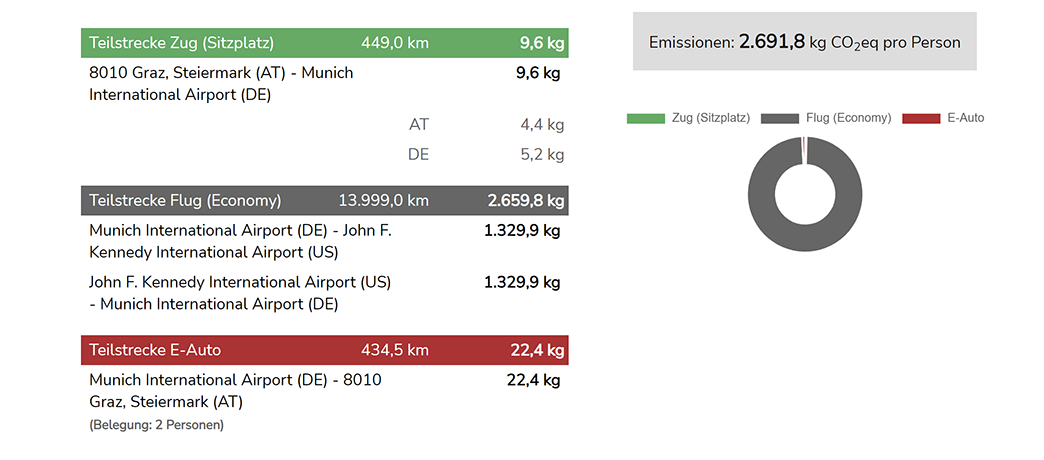Viewport: 1044px width, 460px height.
Task: Click the green Zug (Sitzplatz) legend swatch
Action: (646, 118)
